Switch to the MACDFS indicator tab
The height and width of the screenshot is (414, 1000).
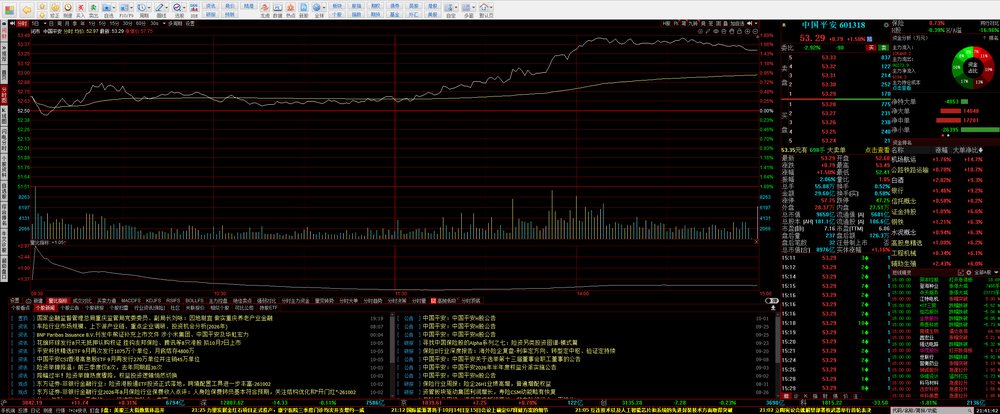coord(131,300)
